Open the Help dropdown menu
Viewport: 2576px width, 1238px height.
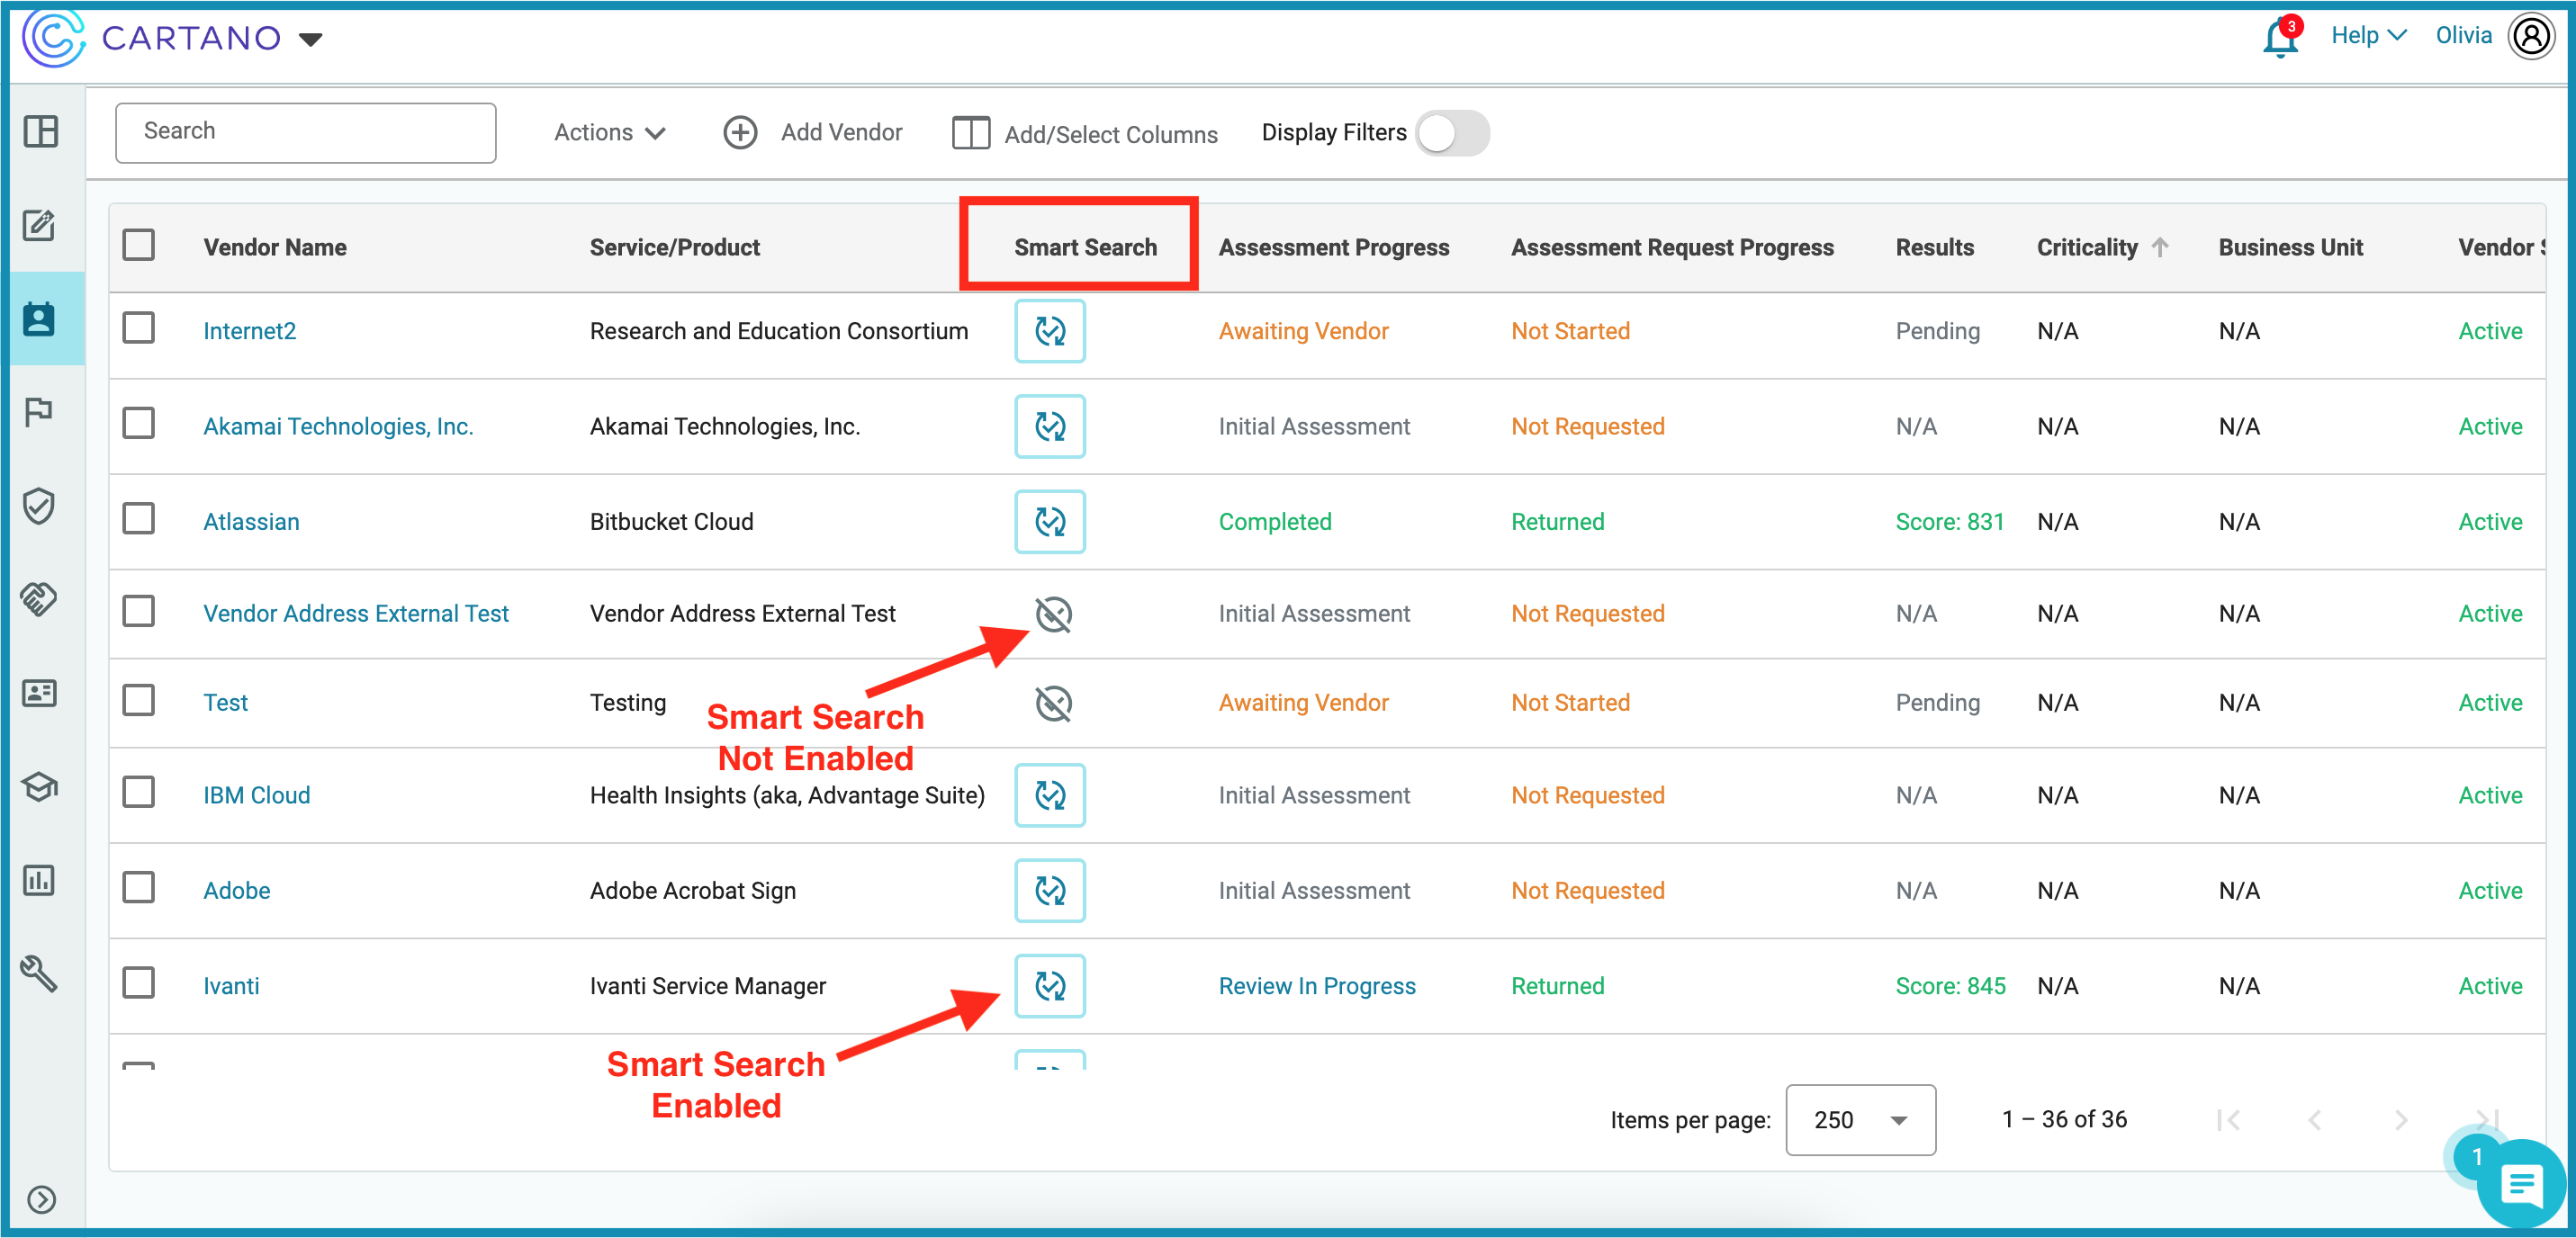(x=2367, y=35)
